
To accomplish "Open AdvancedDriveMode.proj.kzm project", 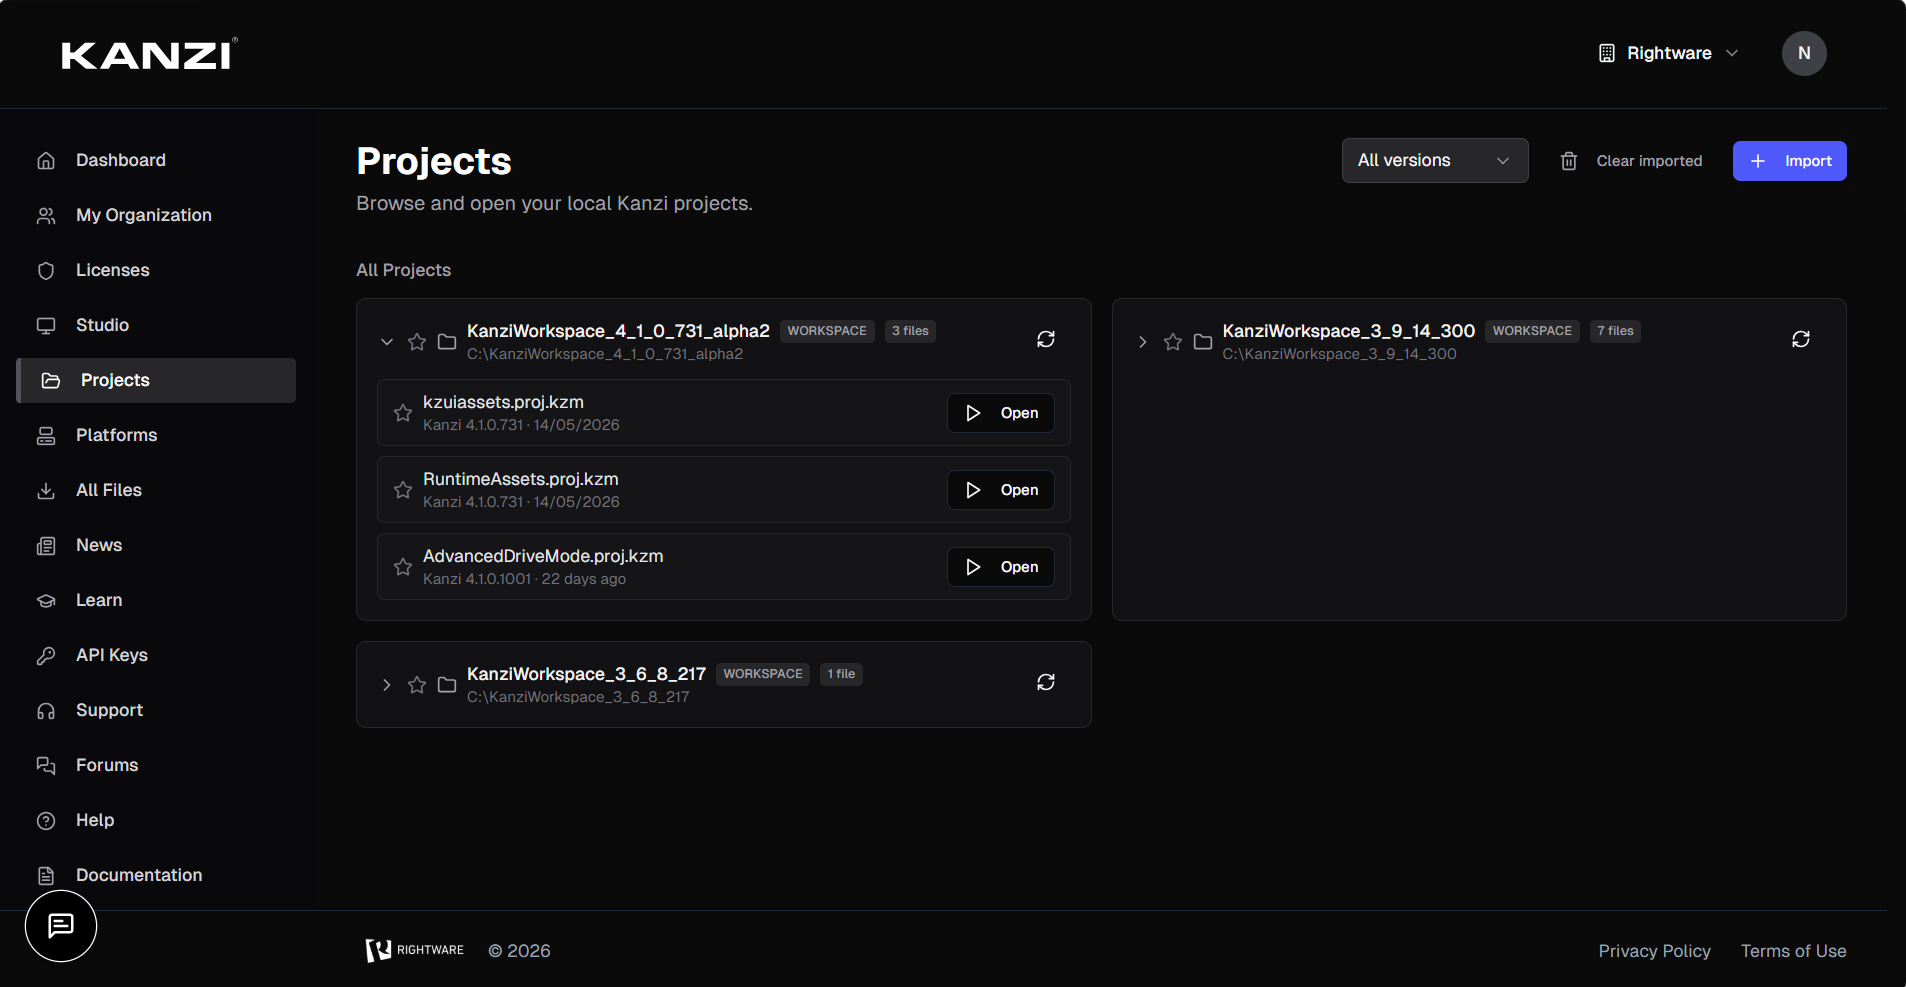I will (1001, 567).
